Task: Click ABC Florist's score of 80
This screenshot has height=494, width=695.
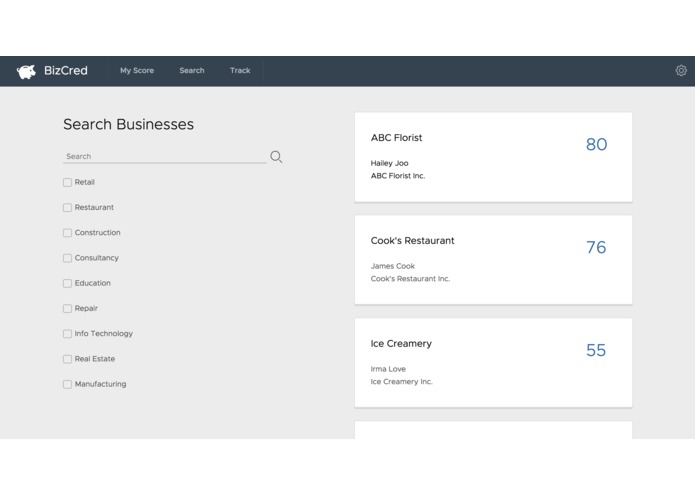Action: [596, 144]
